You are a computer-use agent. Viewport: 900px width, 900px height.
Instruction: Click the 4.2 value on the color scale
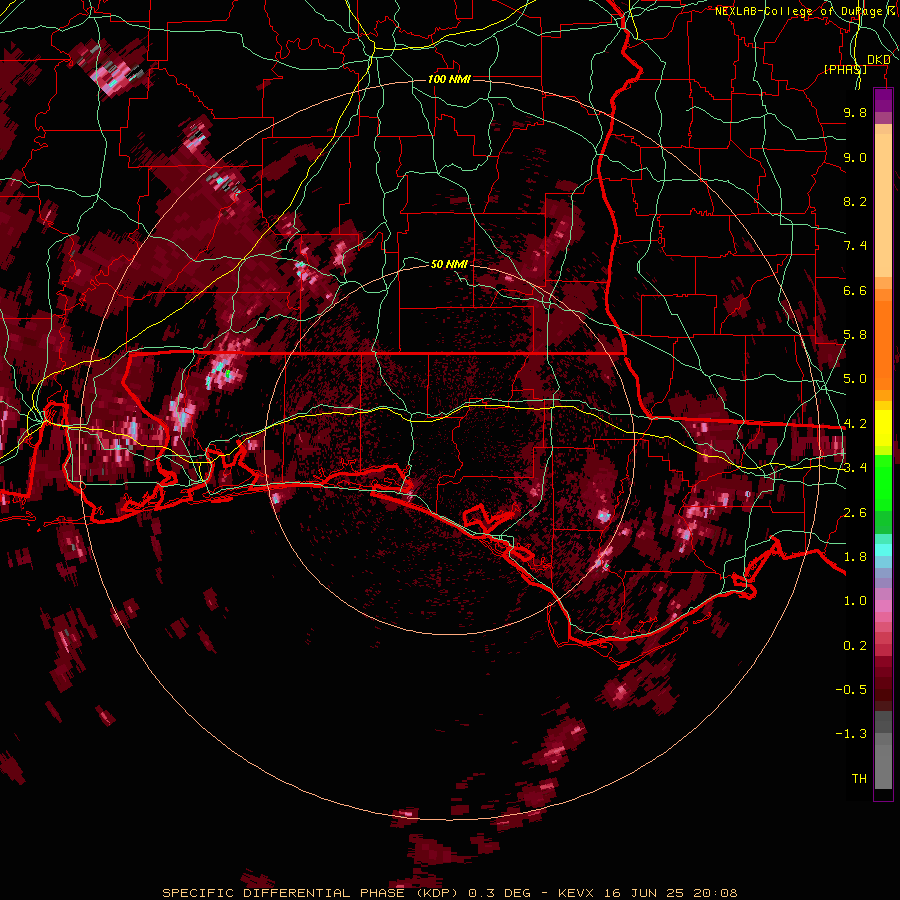click(855, 424)
